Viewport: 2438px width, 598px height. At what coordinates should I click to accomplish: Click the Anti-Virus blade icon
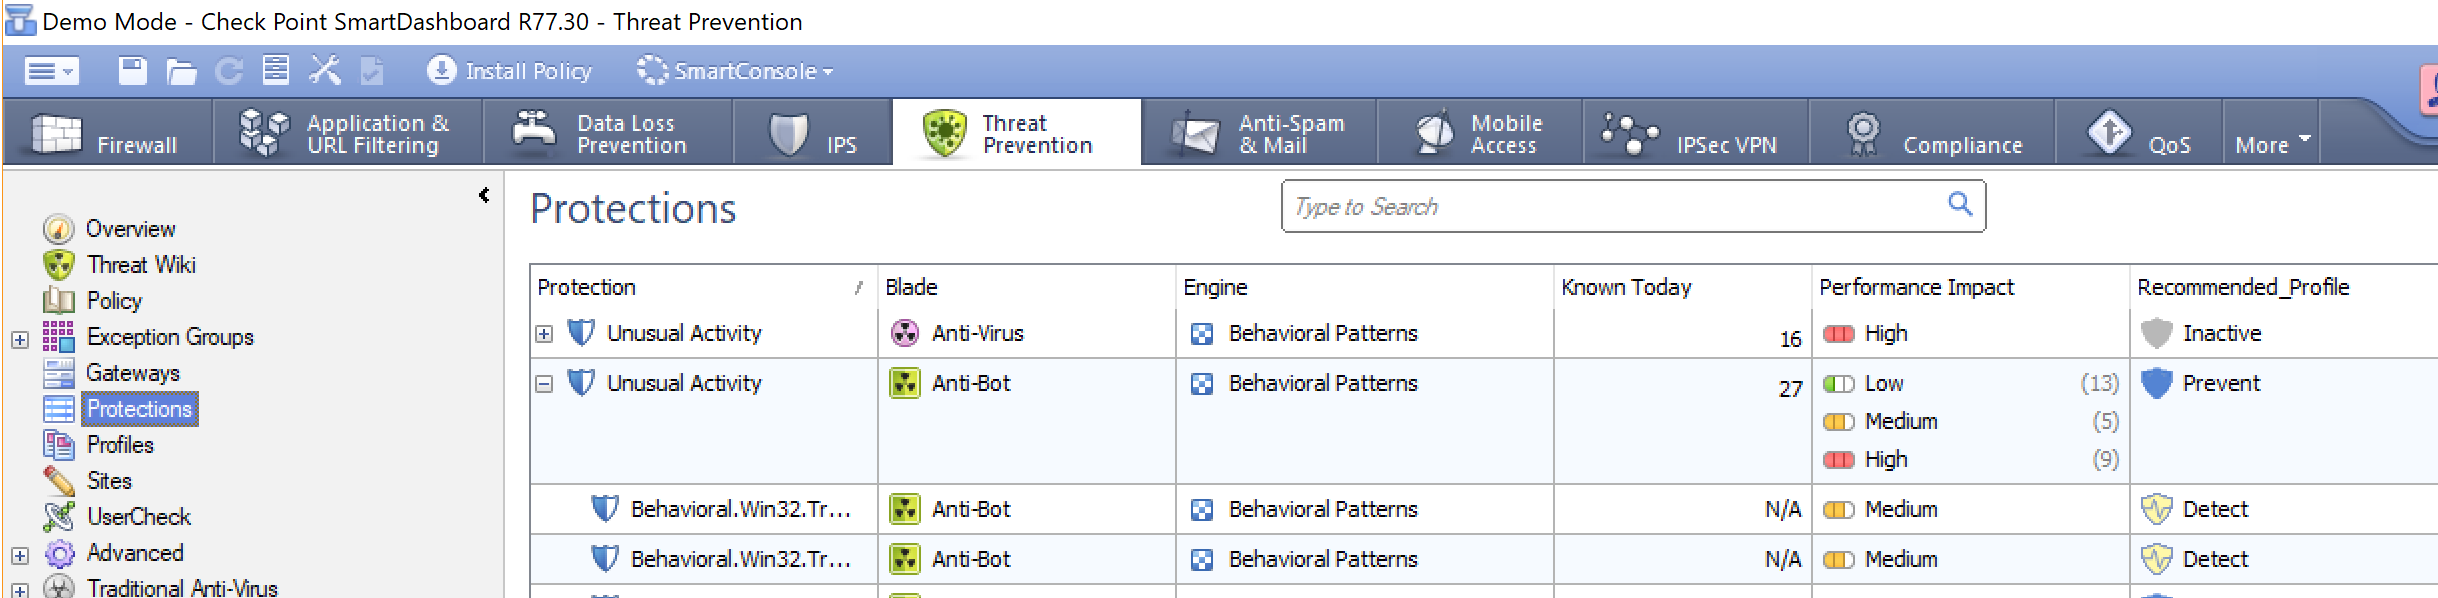pos(905,333)
